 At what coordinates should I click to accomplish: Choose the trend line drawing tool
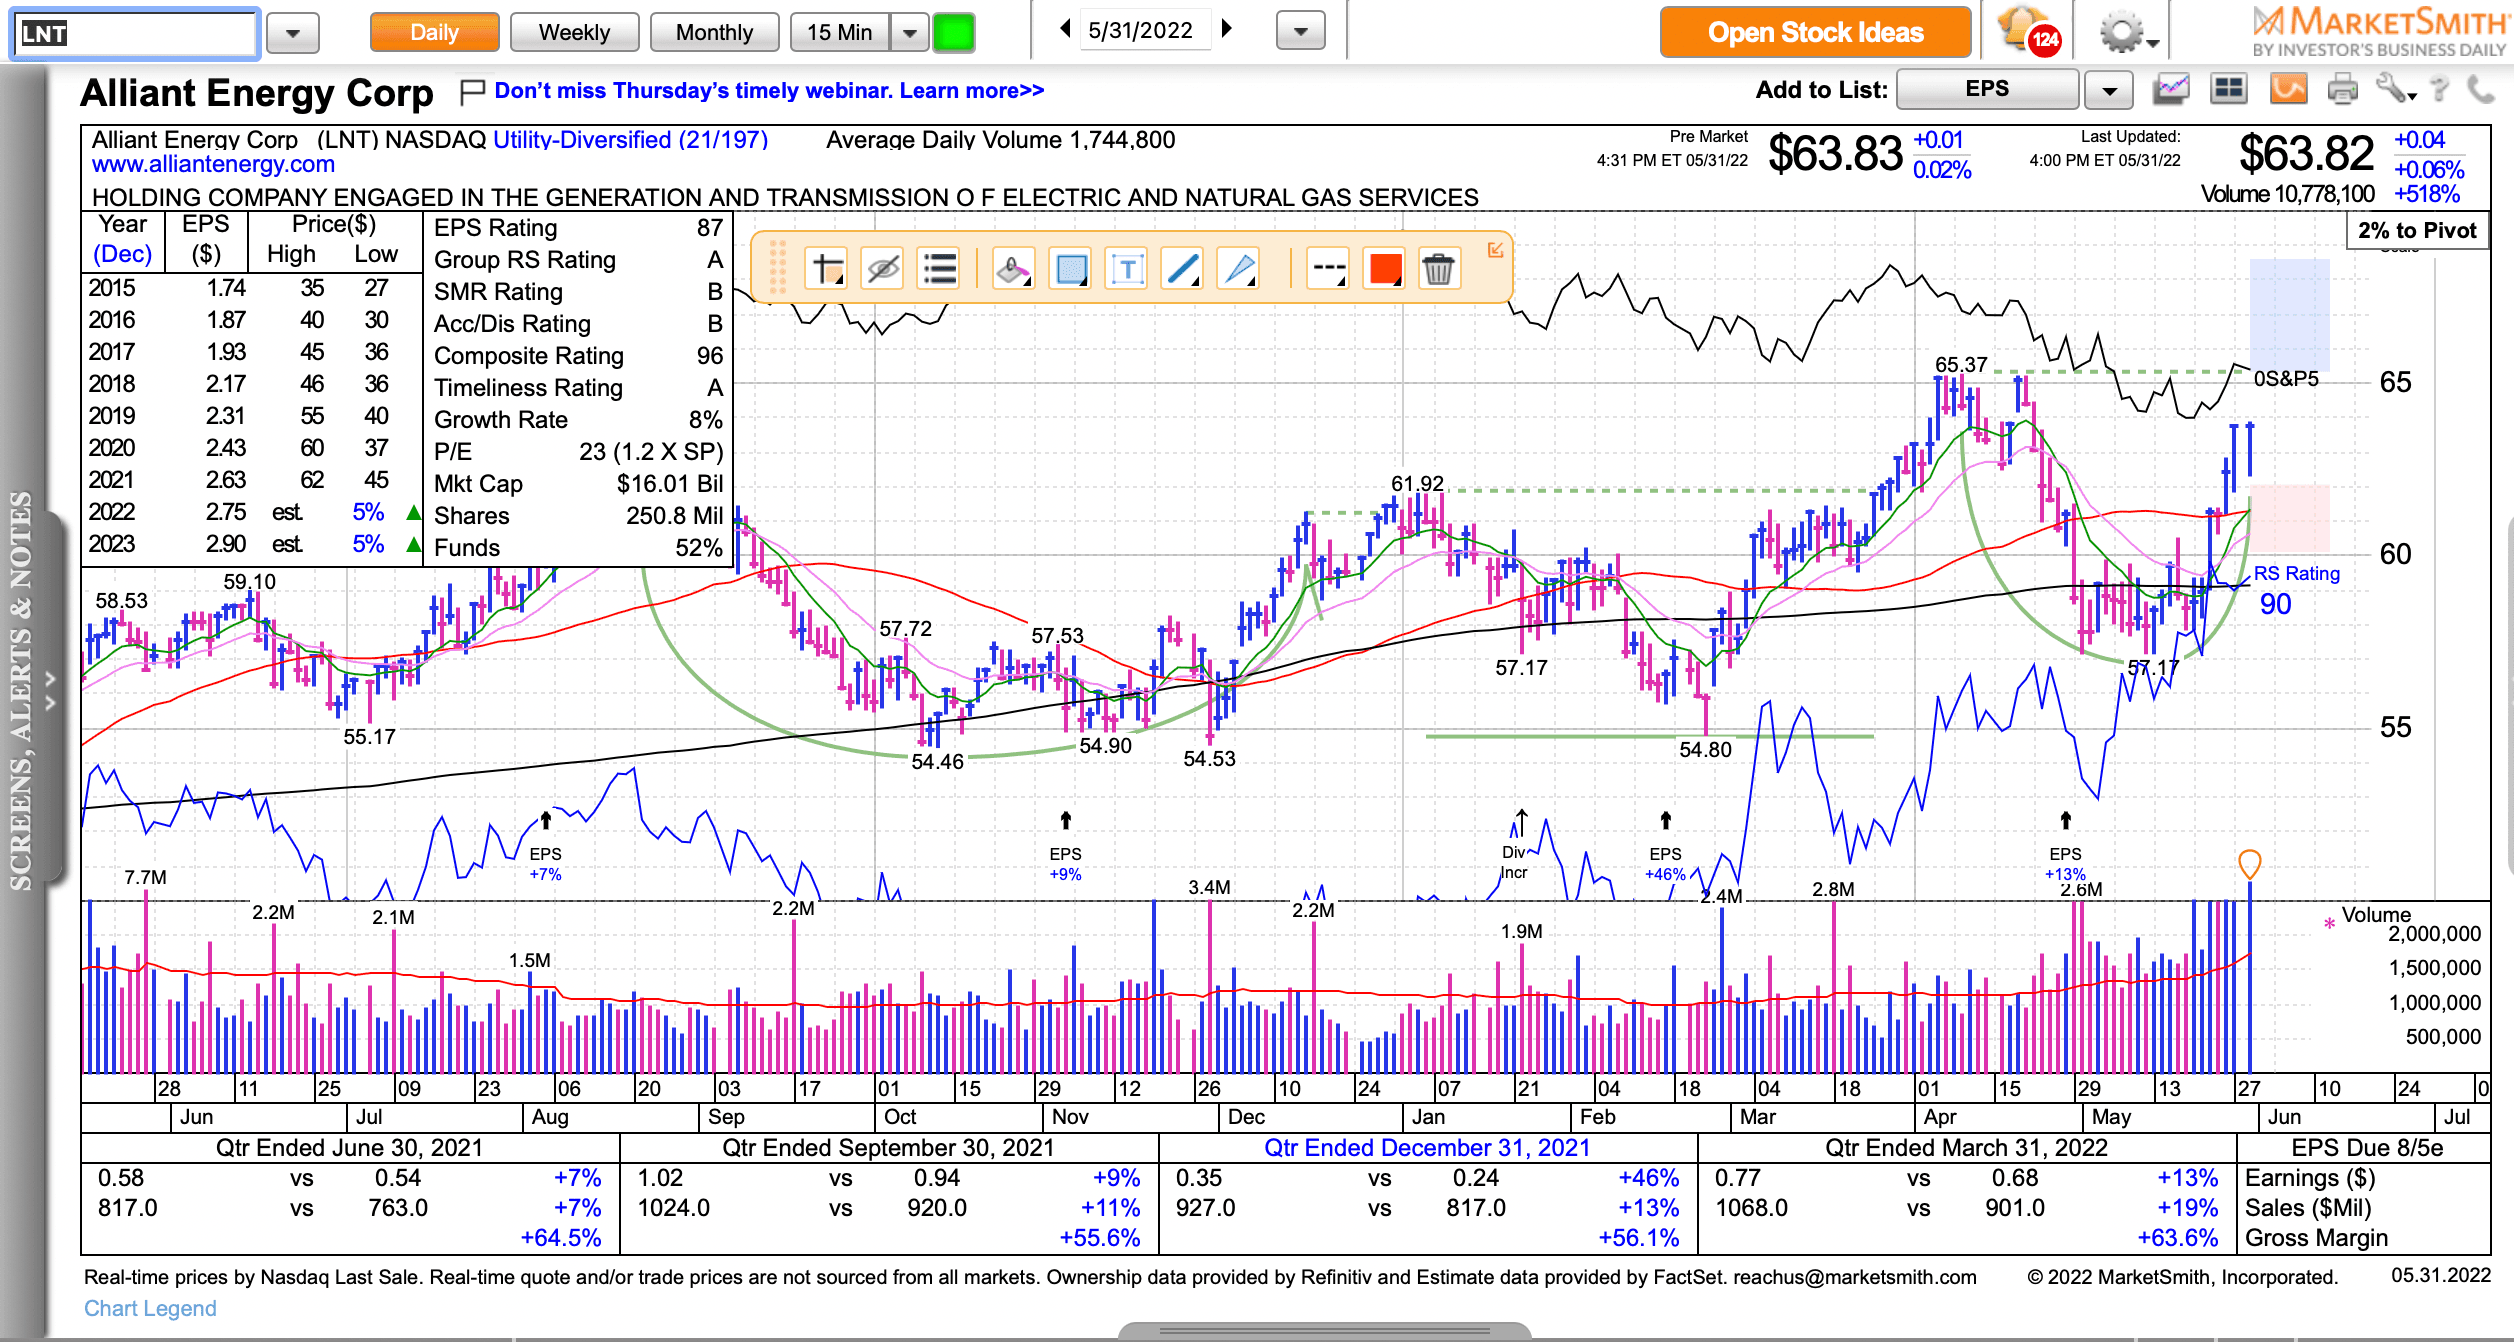(x=1183, y=269)
